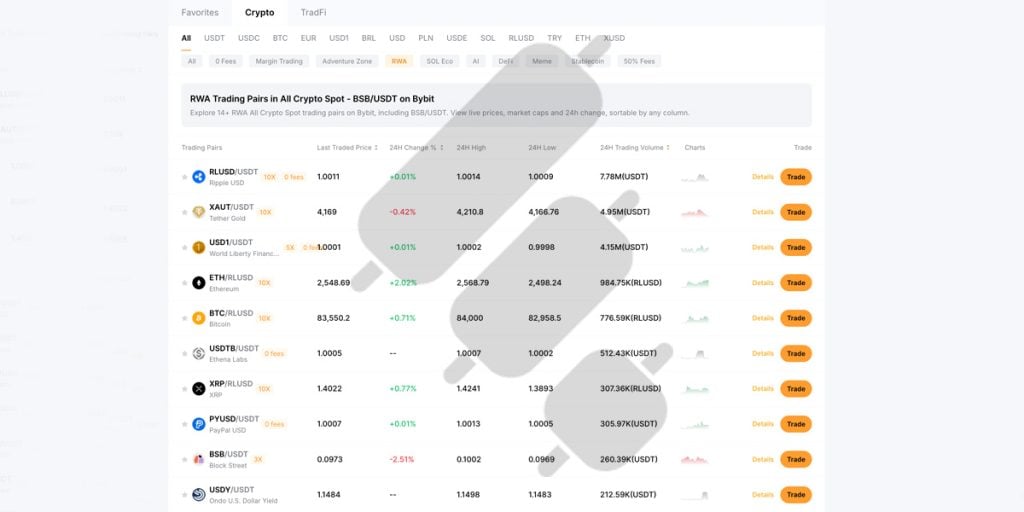Open the XAUT/USDT mini chart
Screen dimensions: 1024x512
pos(695,212)
